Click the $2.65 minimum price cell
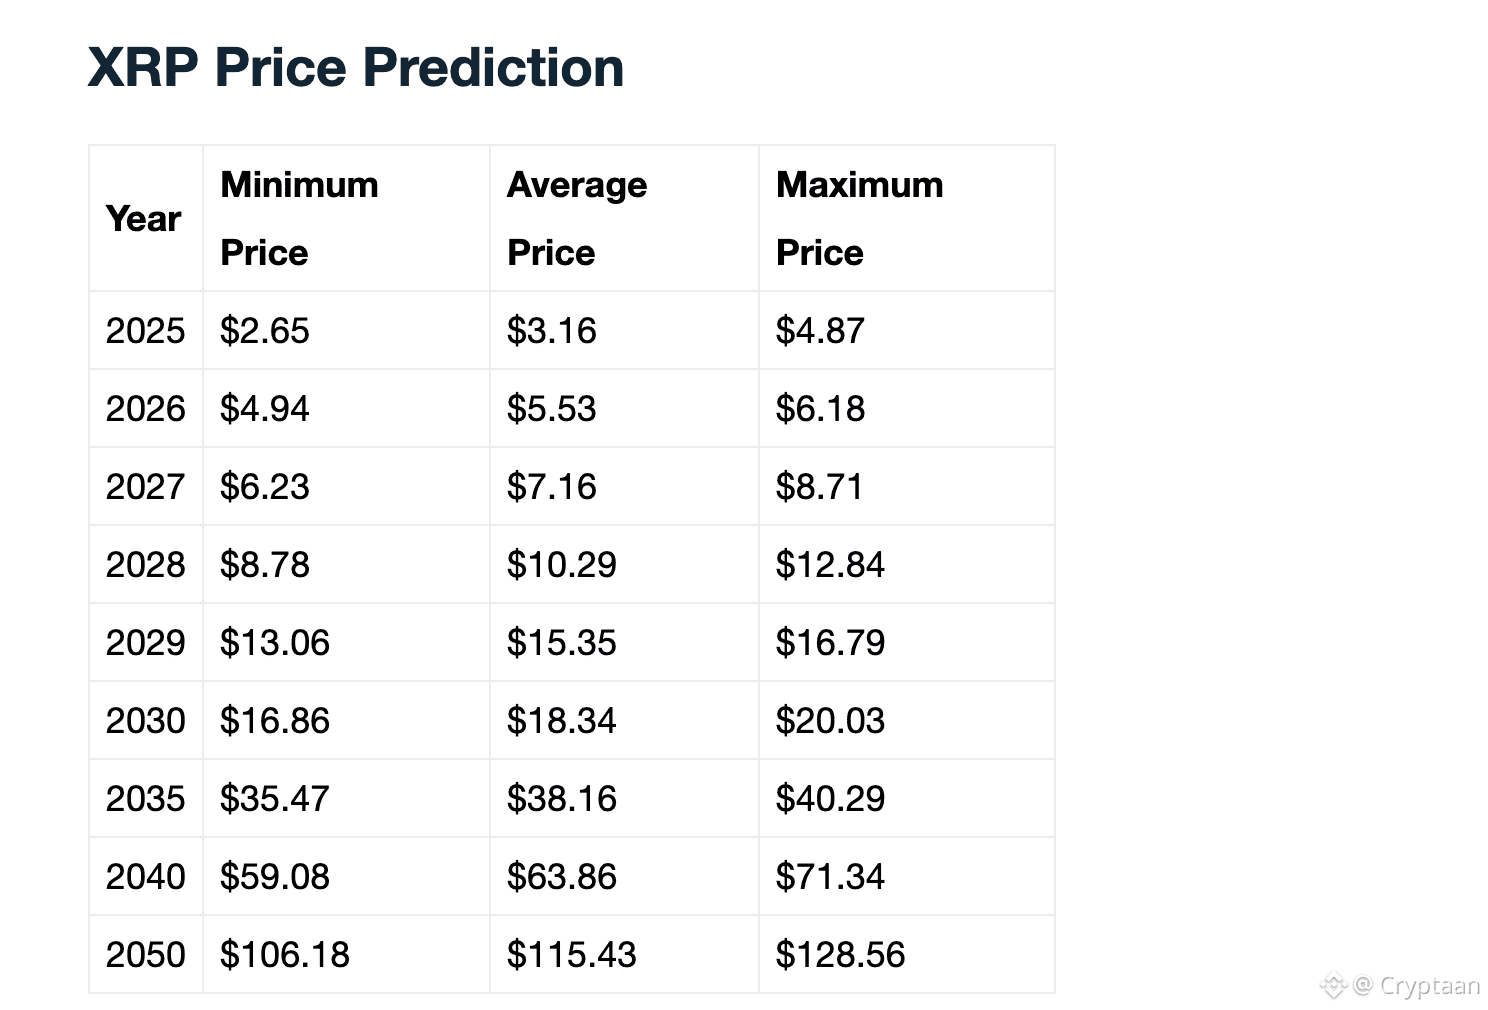The image size is (1488, 1010). (265, 331)
